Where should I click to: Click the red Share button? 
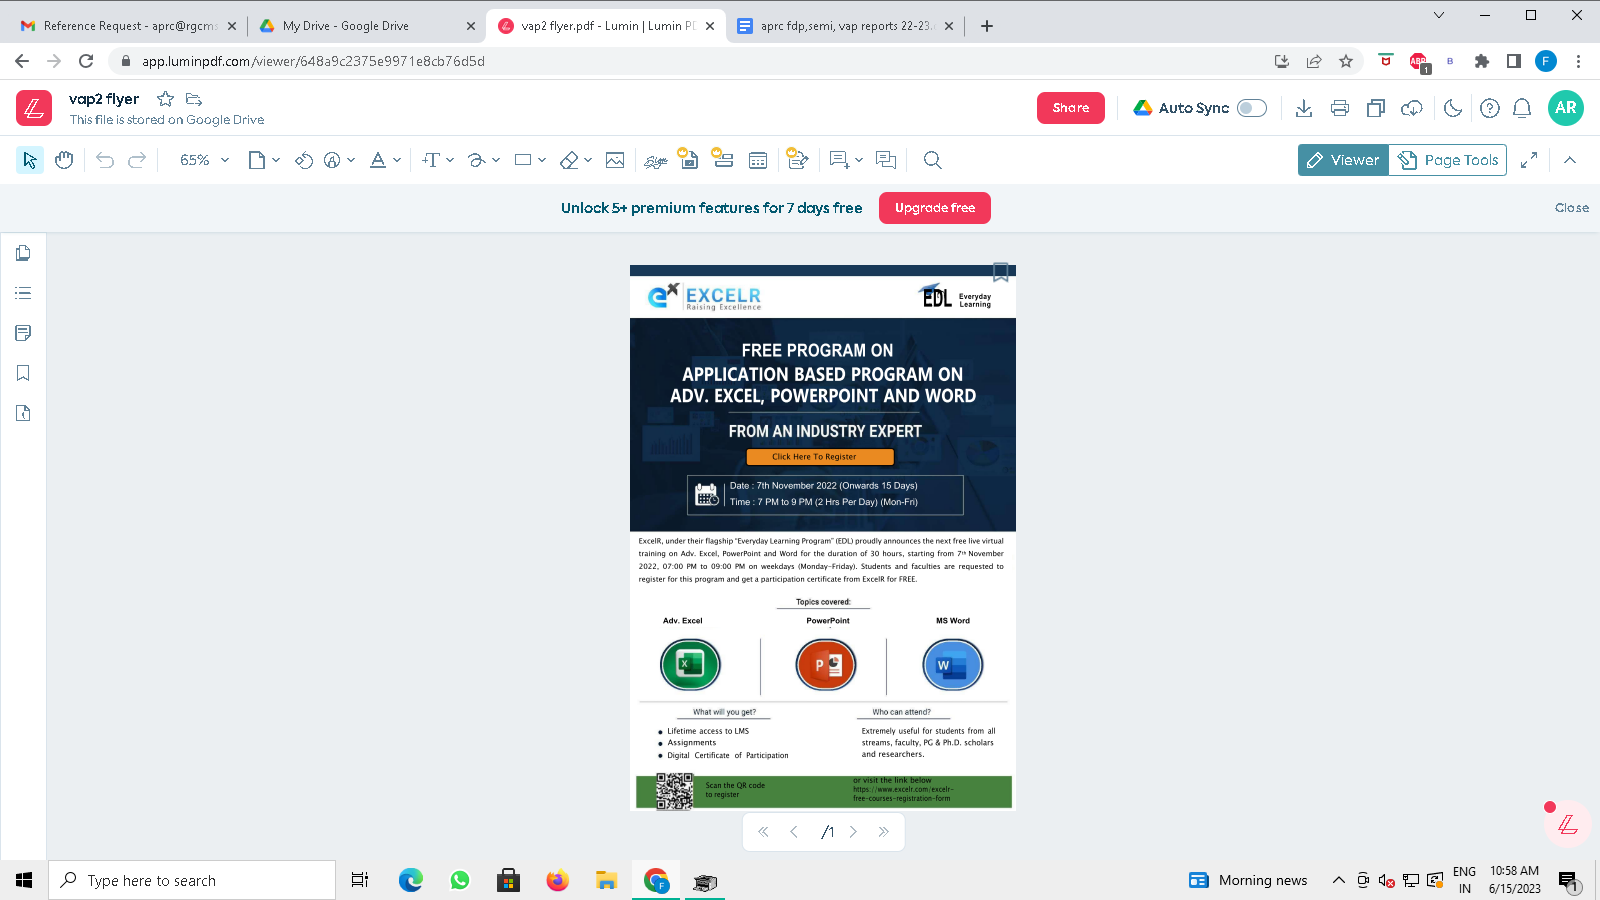coord(1071,108)
